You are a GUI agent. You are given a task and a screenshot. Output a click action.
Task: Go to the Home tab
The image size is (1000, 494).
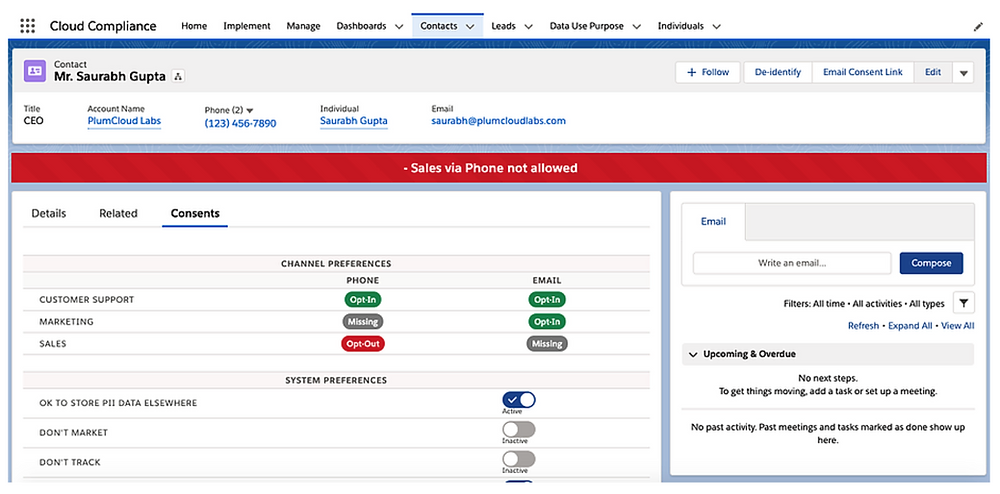coord(194,26)
